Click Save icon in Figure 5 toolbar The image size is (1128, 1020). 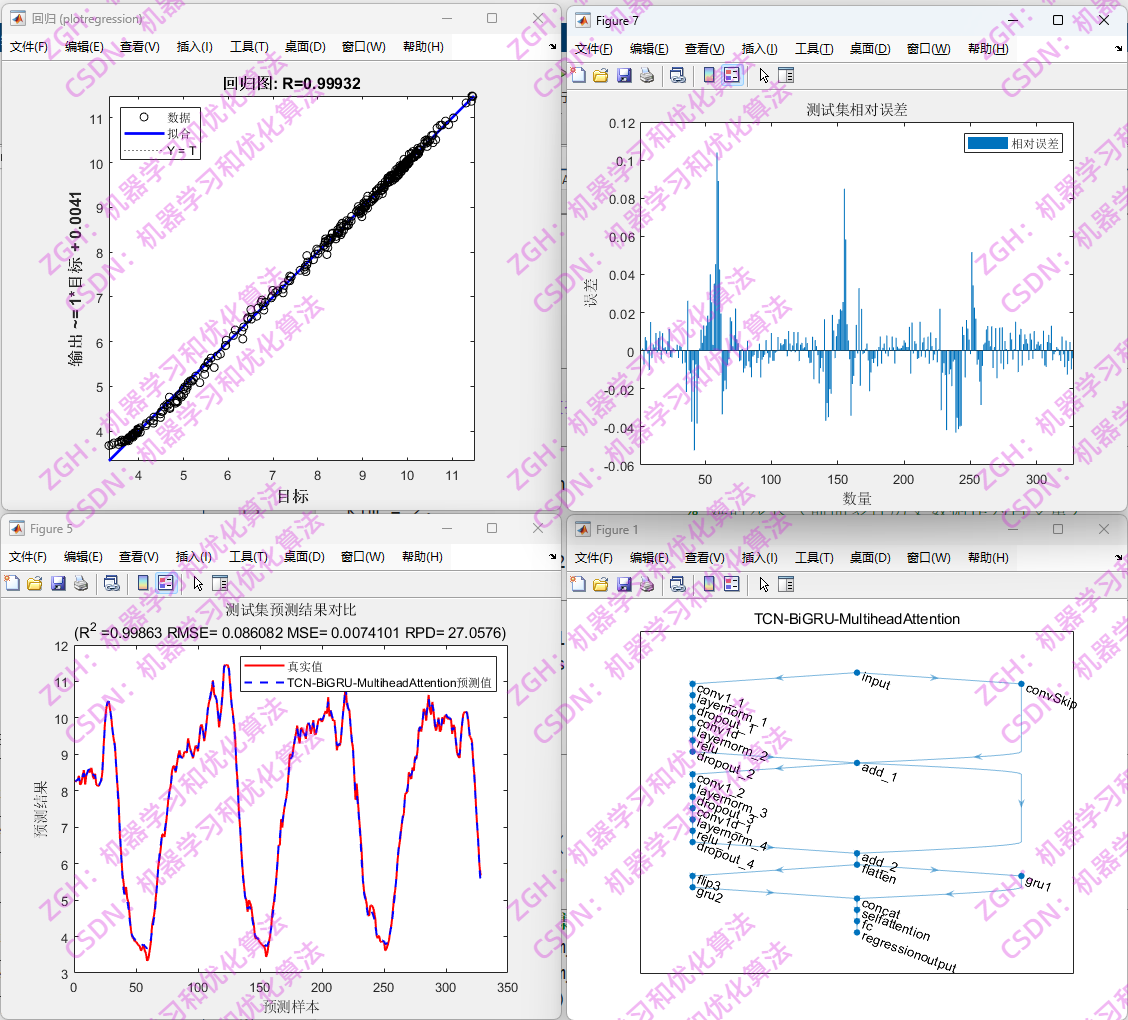click(58, 583)
